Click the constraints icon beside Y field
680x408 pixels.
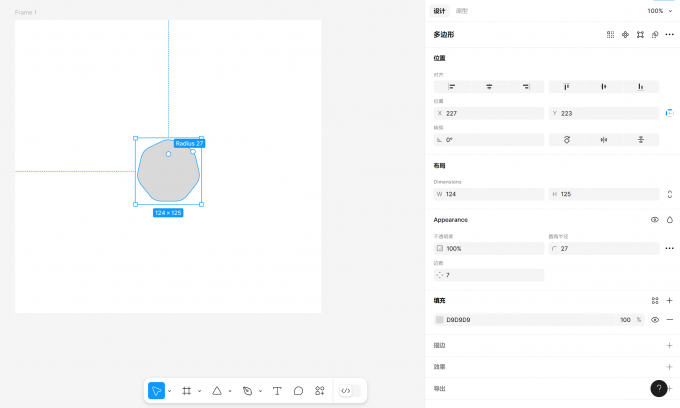pos(670,113)
